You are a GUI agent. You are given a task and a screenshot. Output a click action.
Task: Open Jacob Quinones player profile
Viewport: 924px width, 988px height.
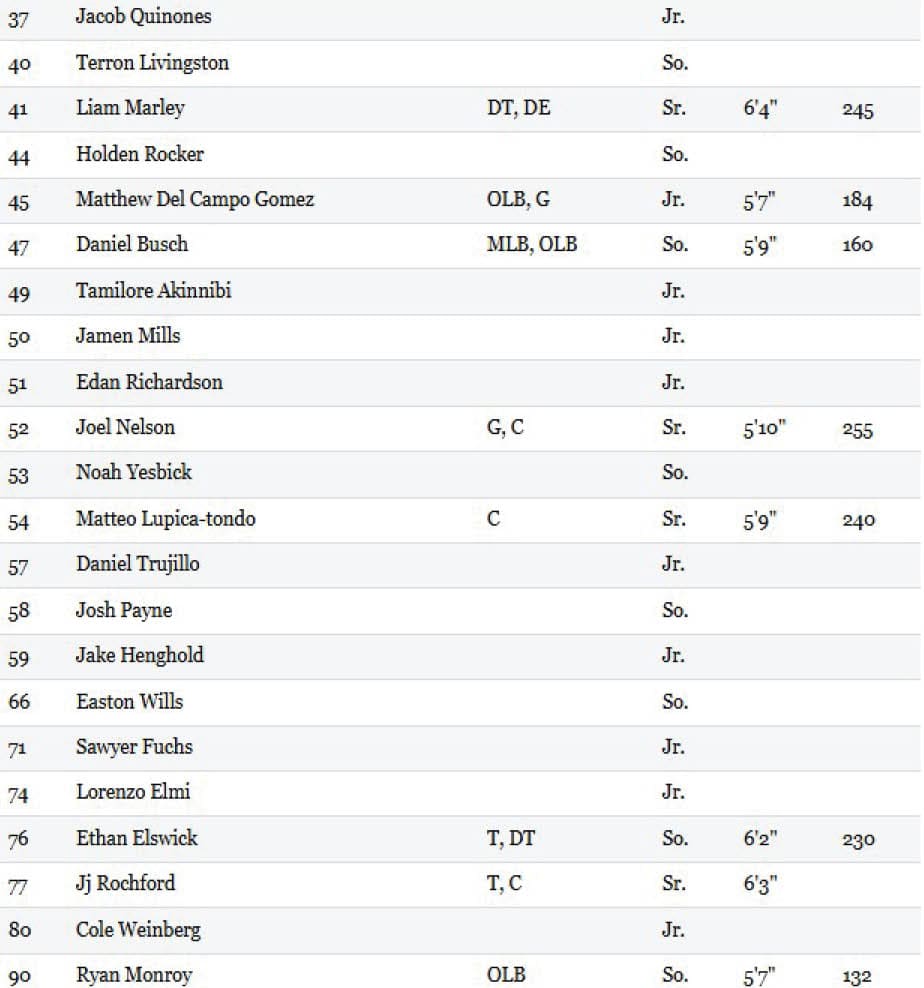pyautogui.click(x=143, y=17)
